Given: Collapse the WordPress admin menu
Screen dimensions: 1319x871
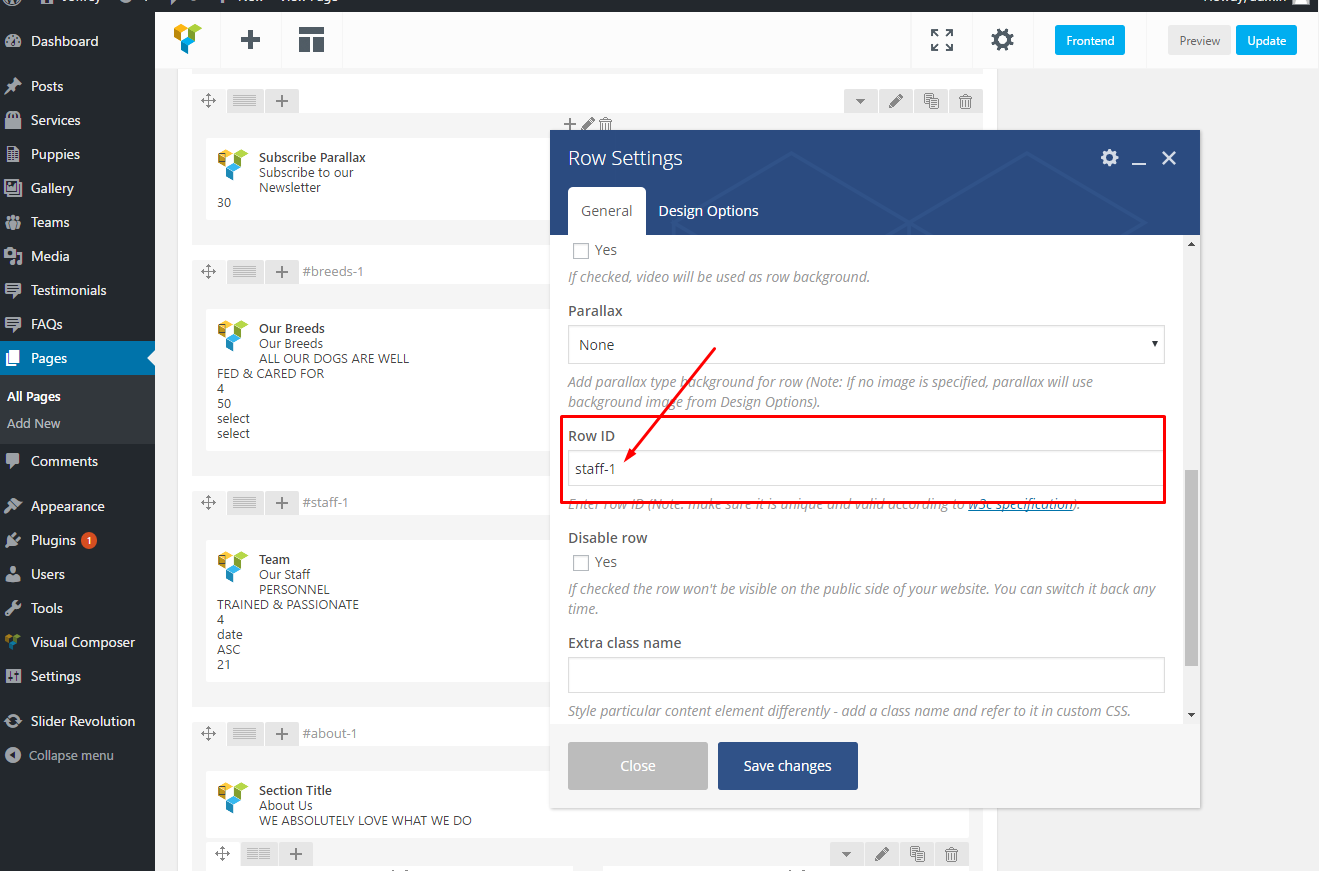Looking at the screenshot, I should click(x=70, y=756).
